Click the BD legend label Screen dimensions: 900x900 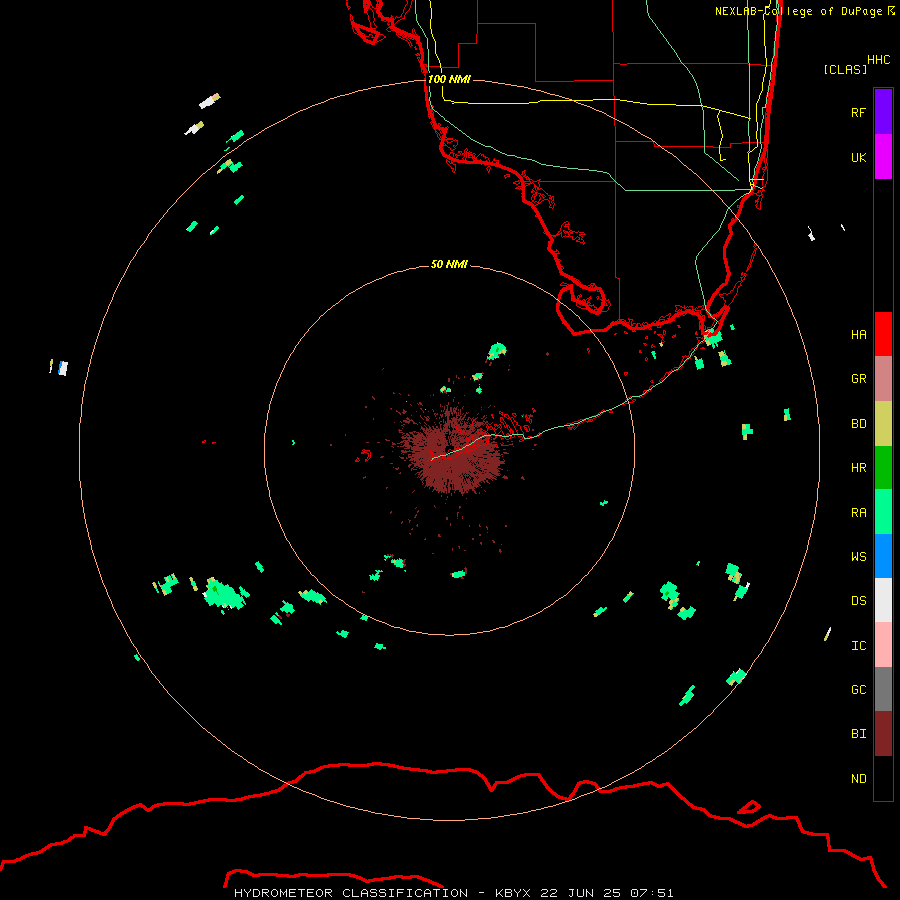(x=858, y=424)
